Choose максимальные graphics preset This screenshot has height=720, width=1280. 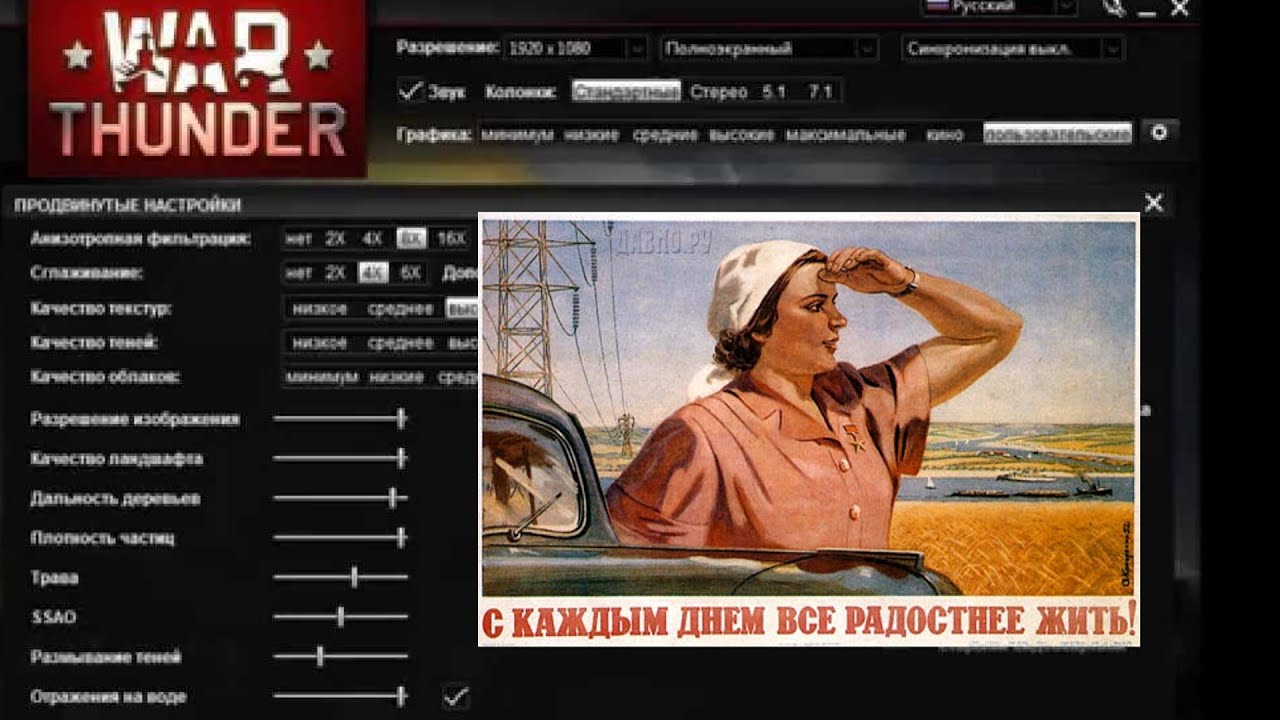(845, 134)
